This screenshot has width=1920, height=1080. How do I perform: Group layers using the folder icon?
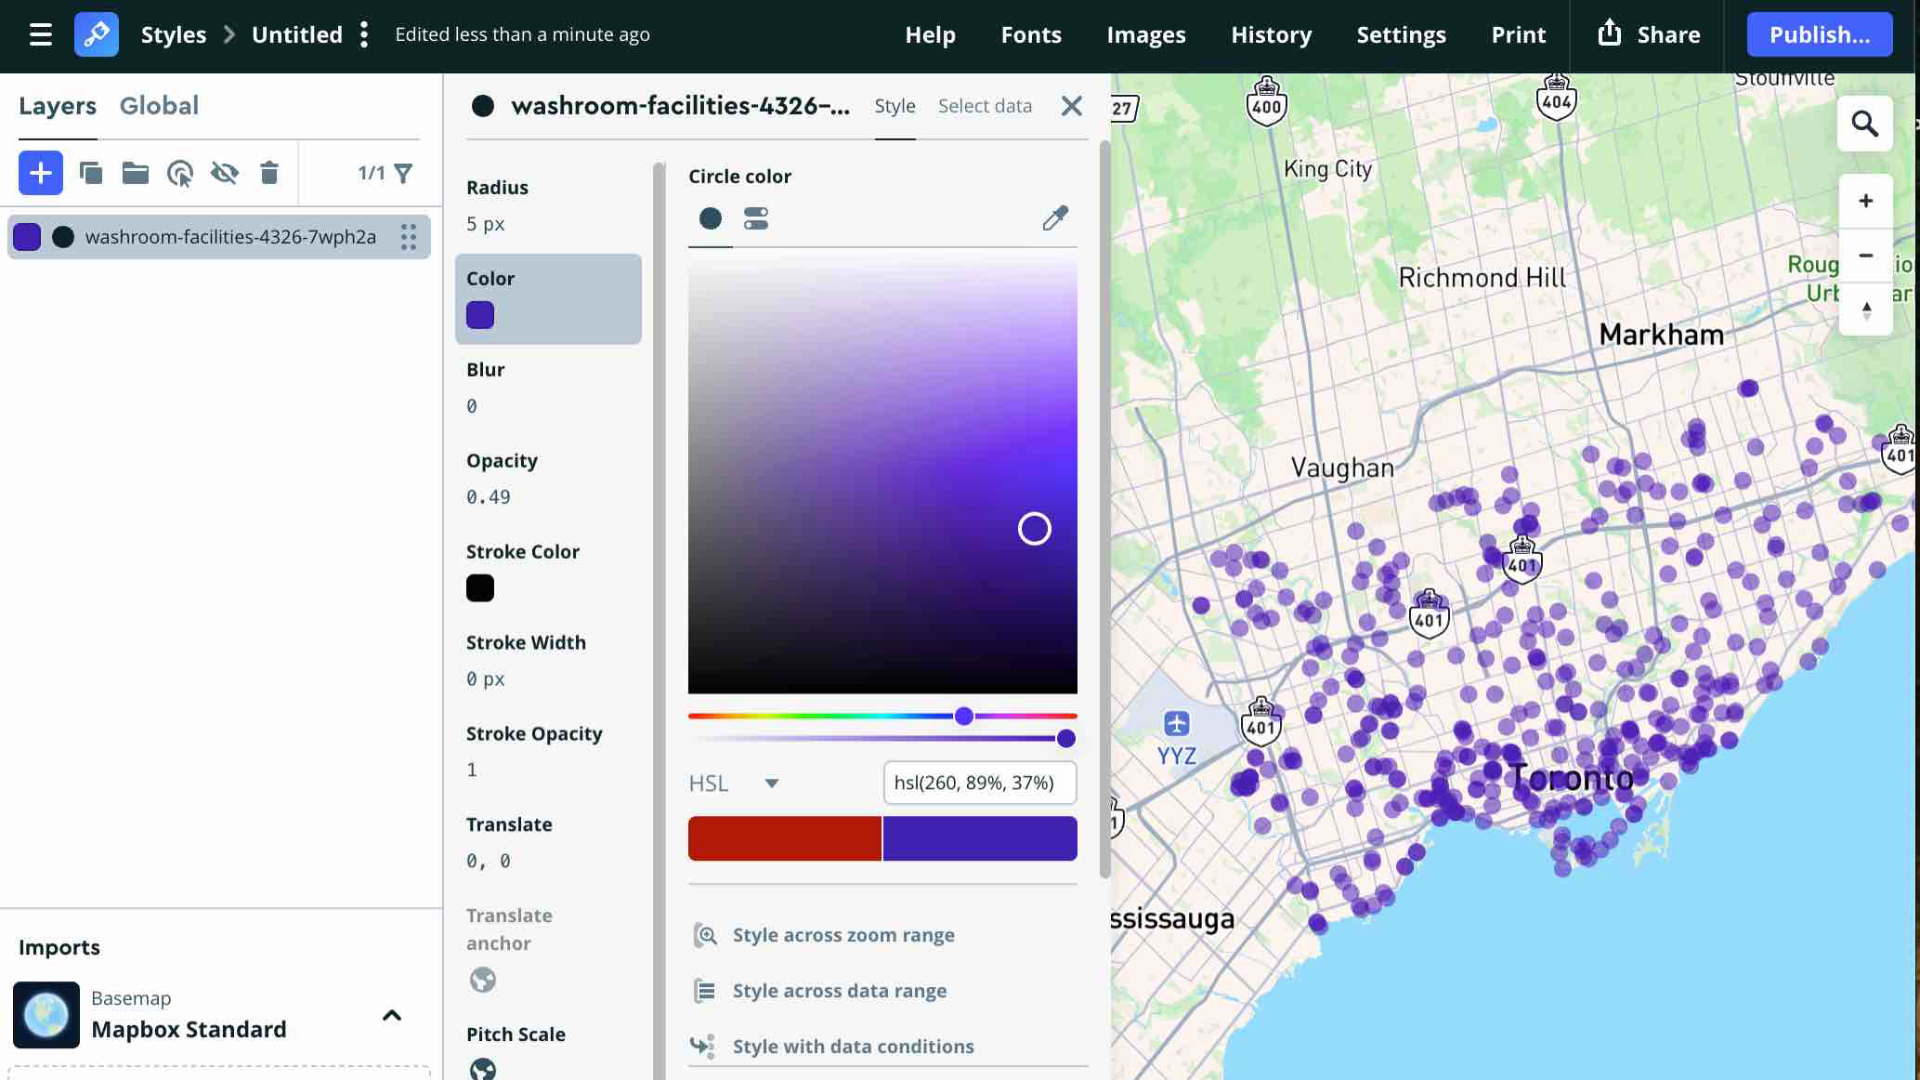click(x=135, y=172)
